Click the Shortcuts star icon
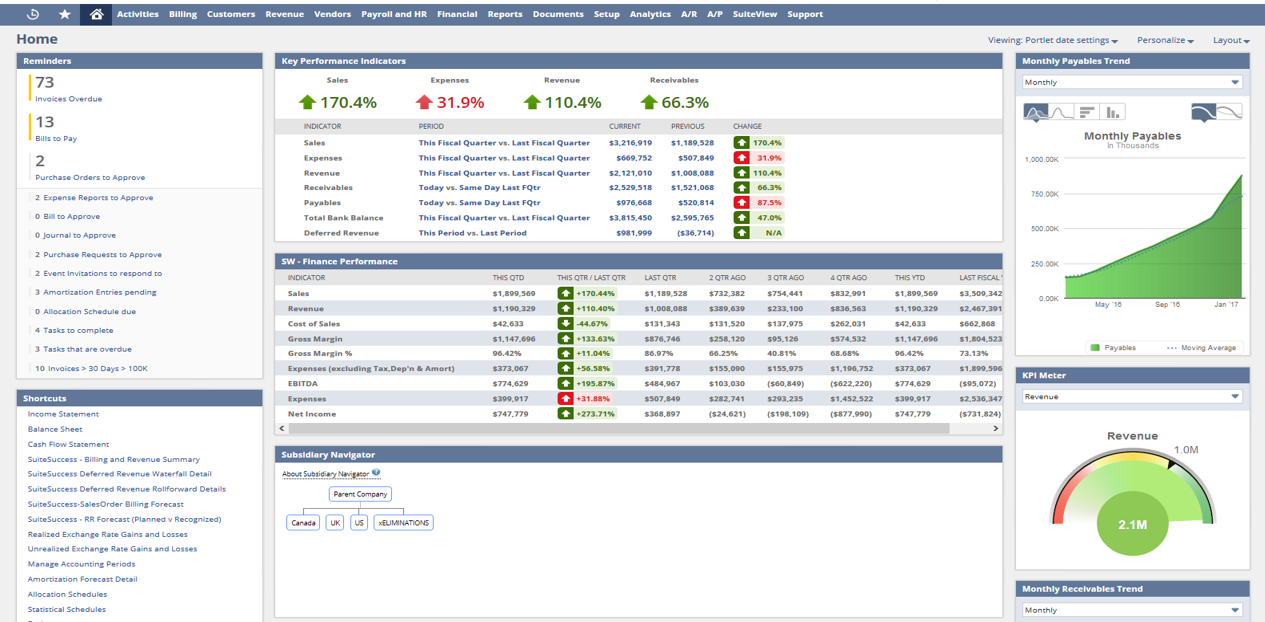 tap(65, 14)
